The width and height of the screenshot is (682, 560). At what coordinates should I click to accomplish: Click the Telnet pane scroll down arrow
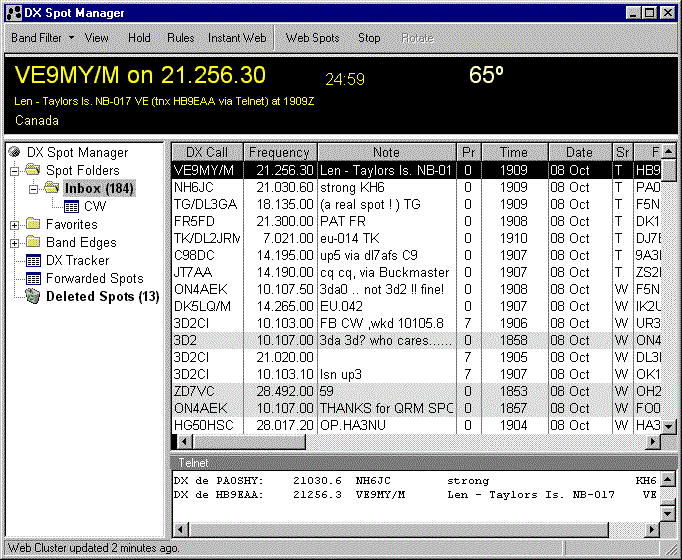668,513
